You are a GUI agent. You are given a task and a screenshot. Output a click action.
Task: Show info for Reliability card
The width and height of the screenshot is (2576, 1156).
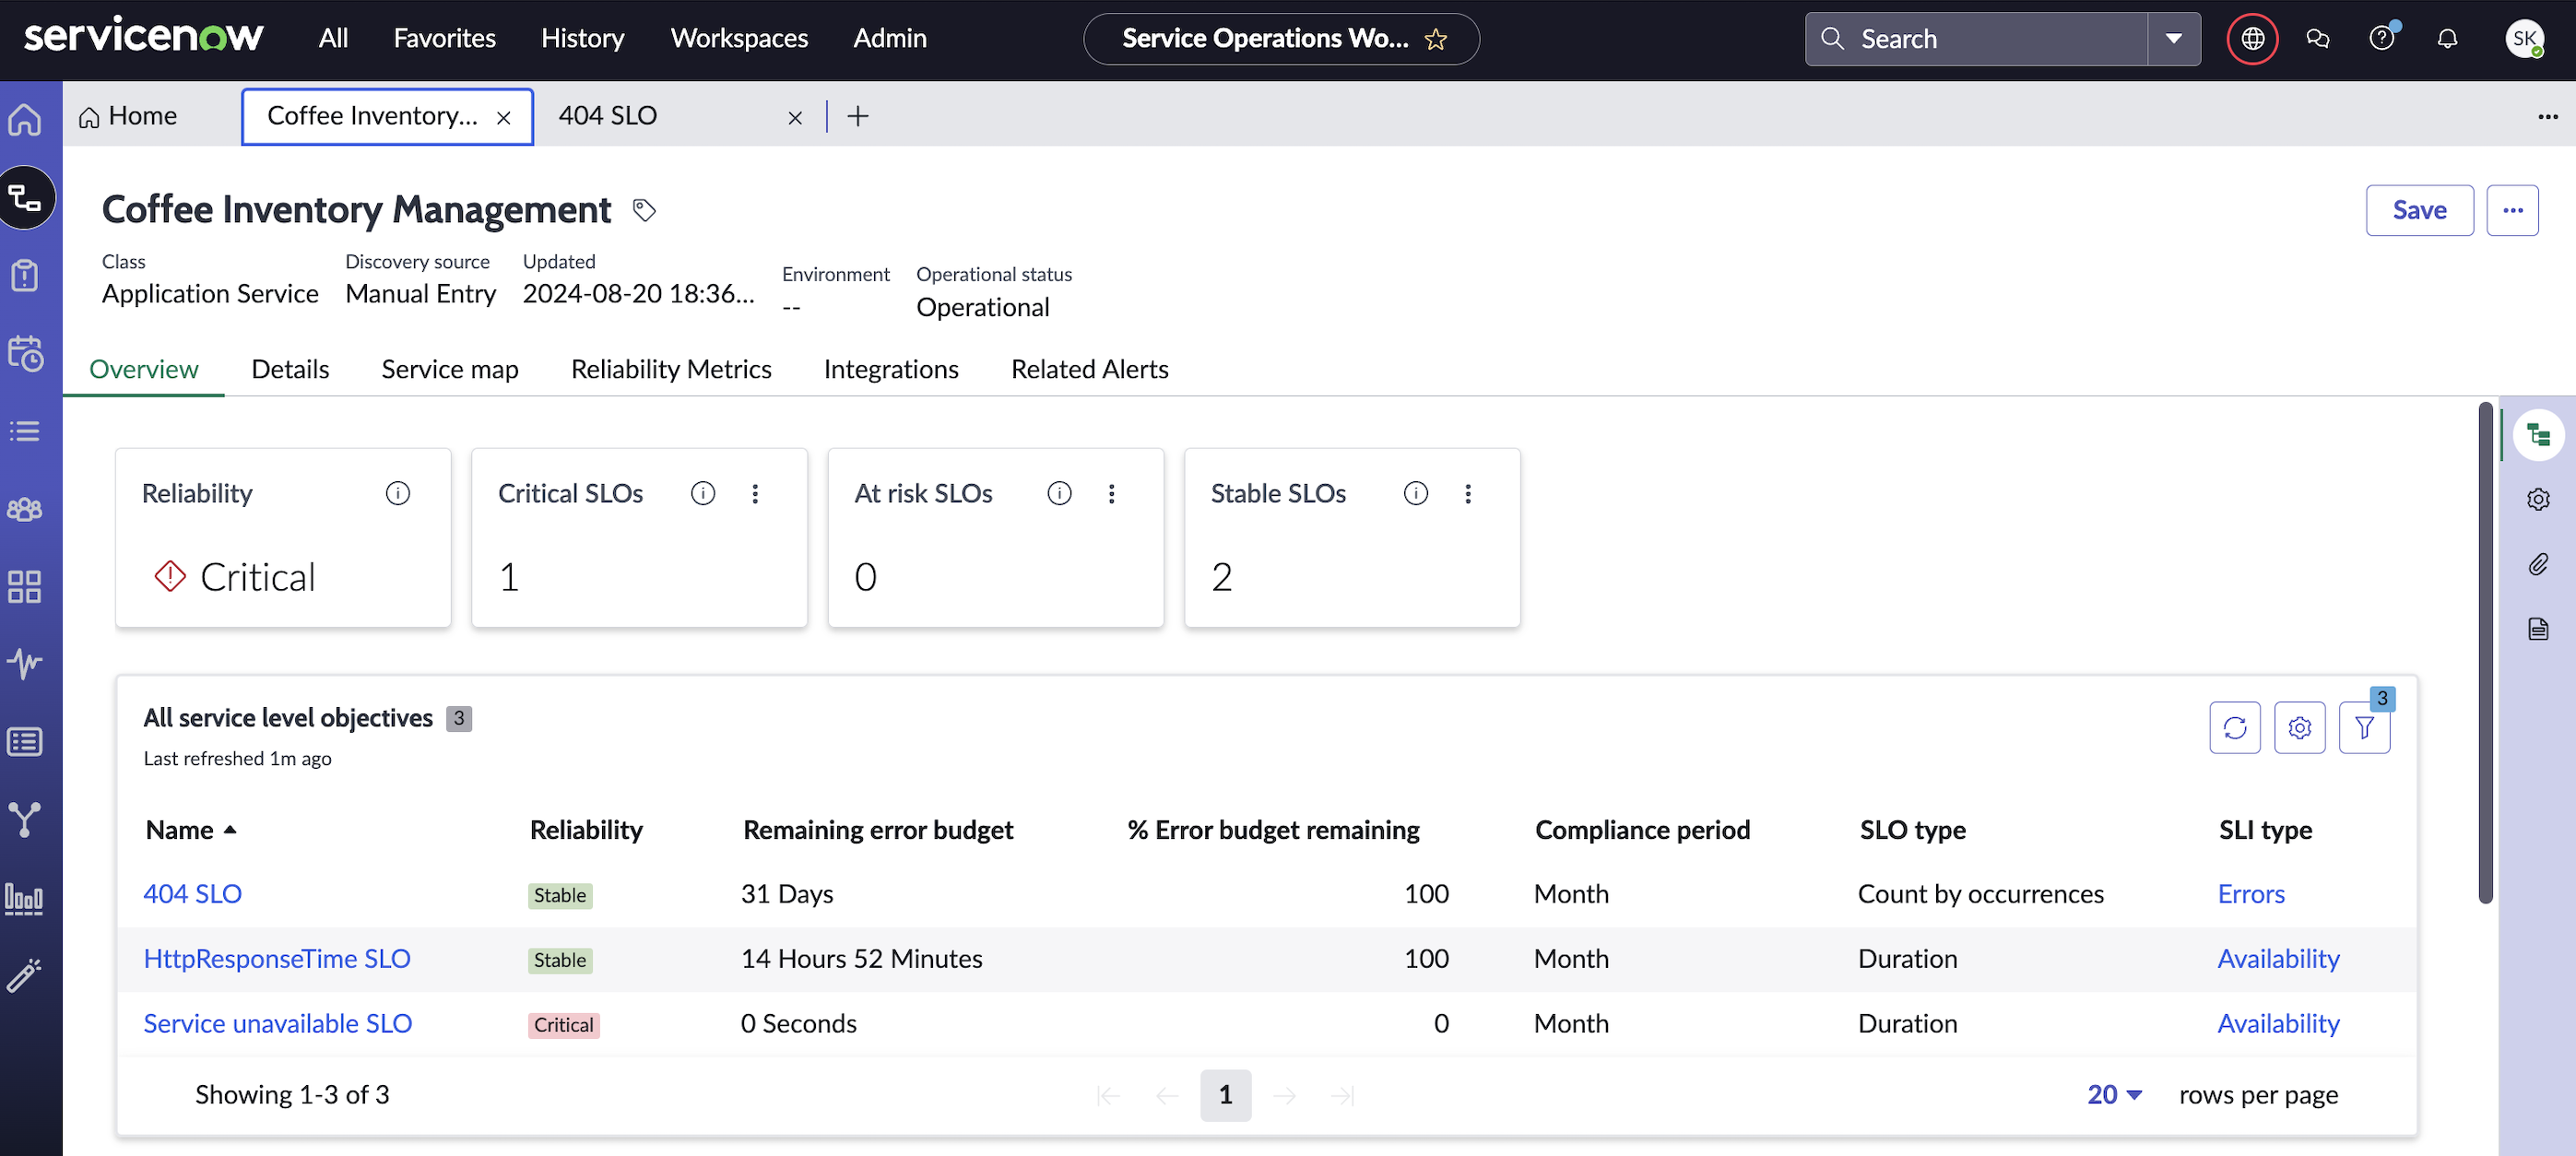point(398,493)
